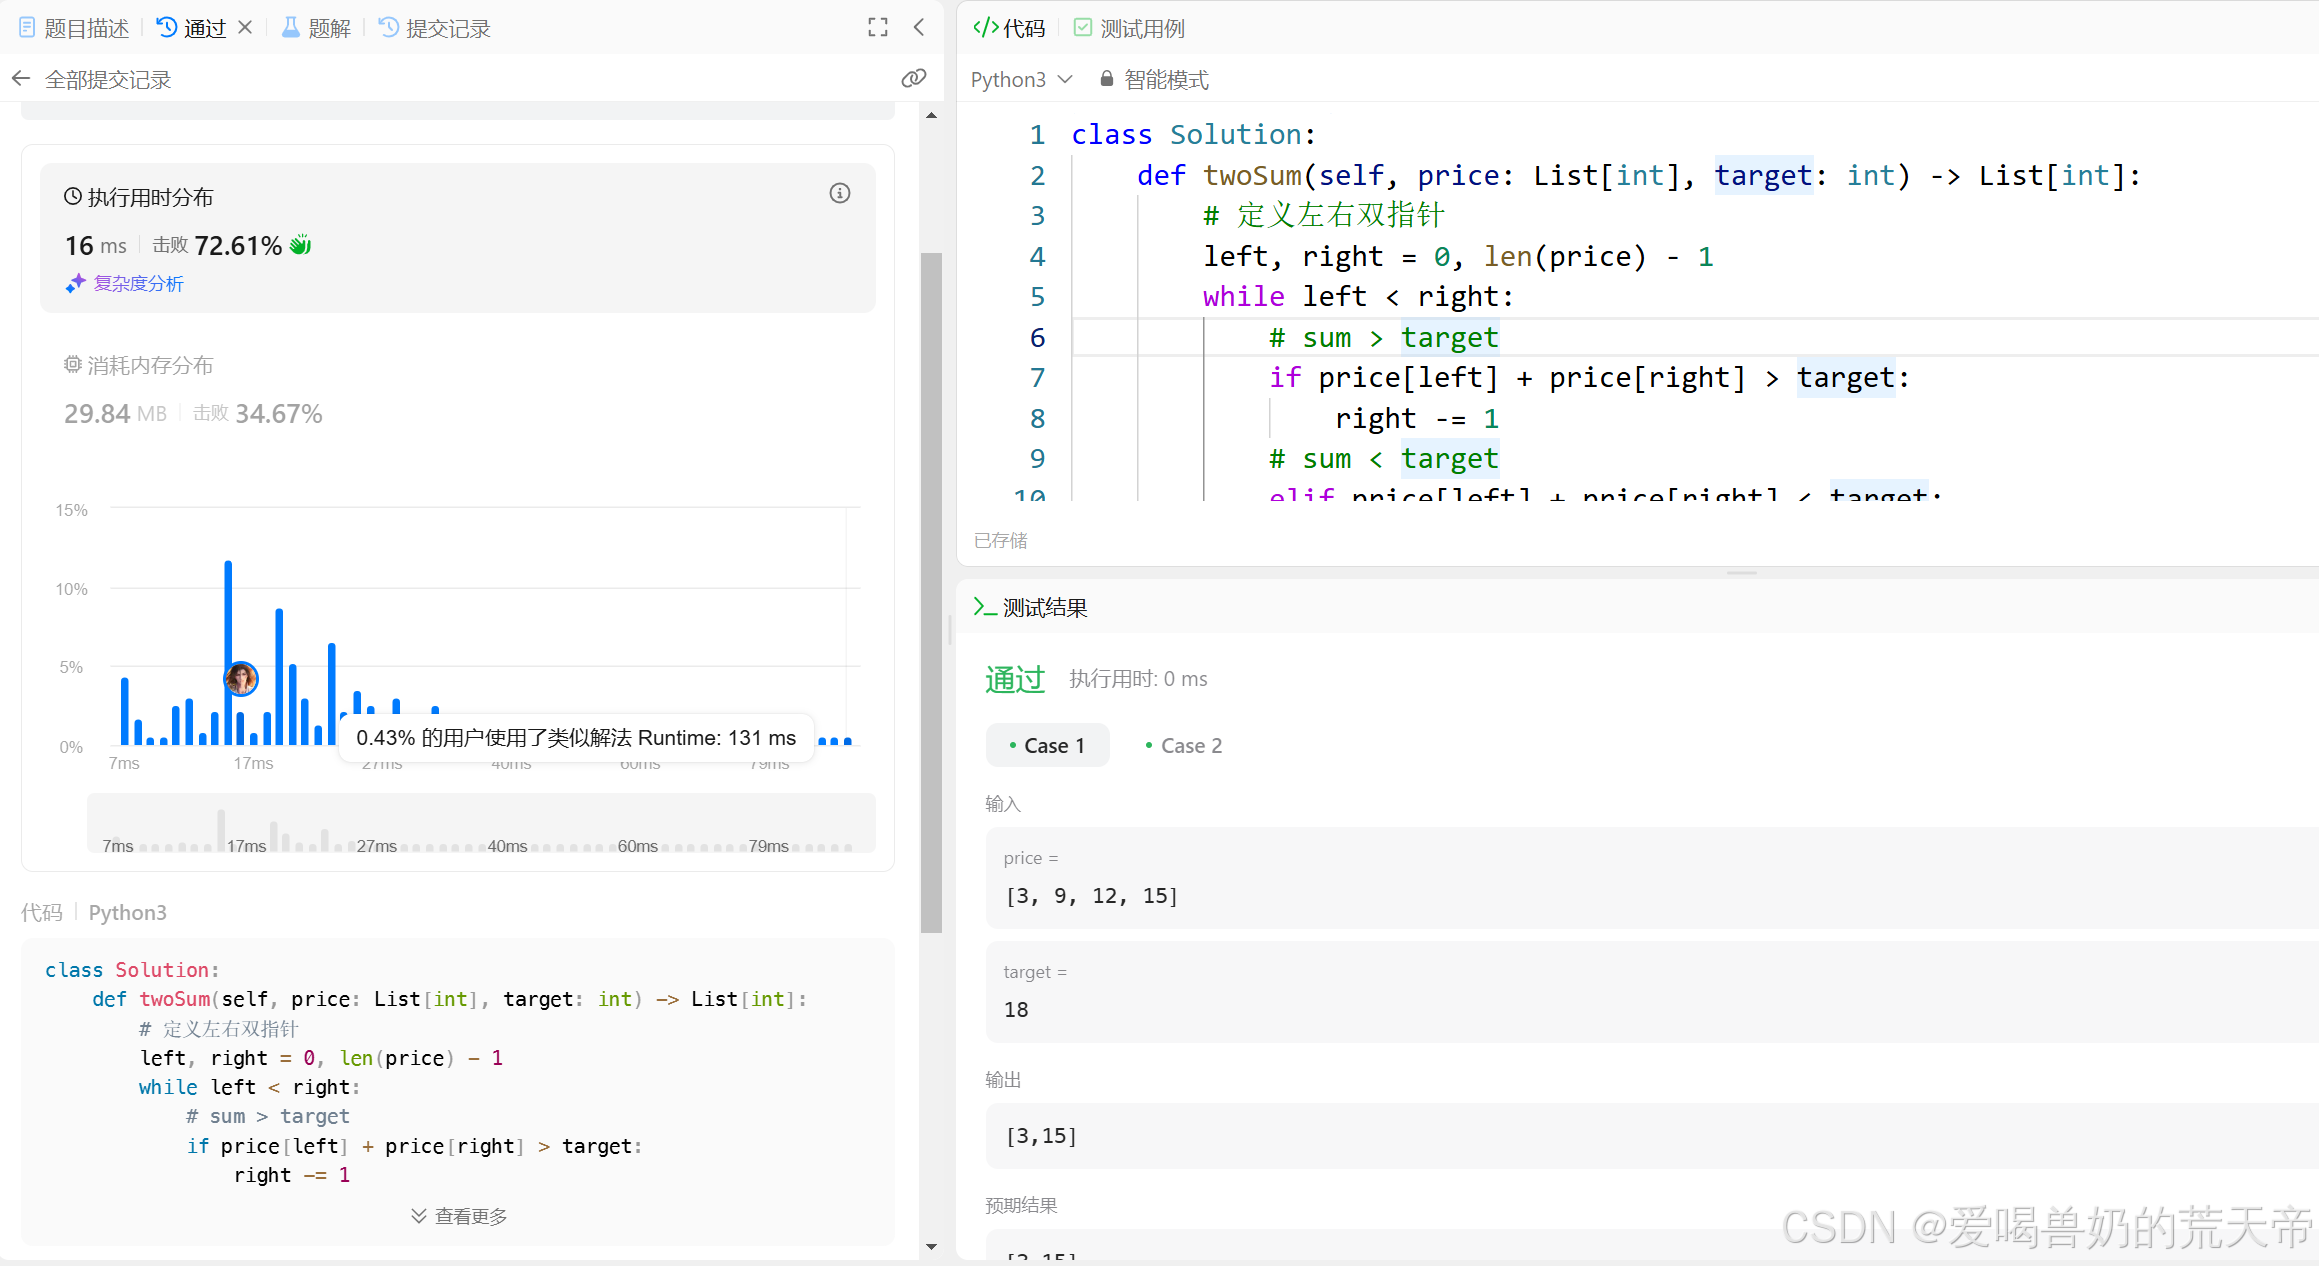
Task: Open 复杂度分析
Action: pos(125,284)
